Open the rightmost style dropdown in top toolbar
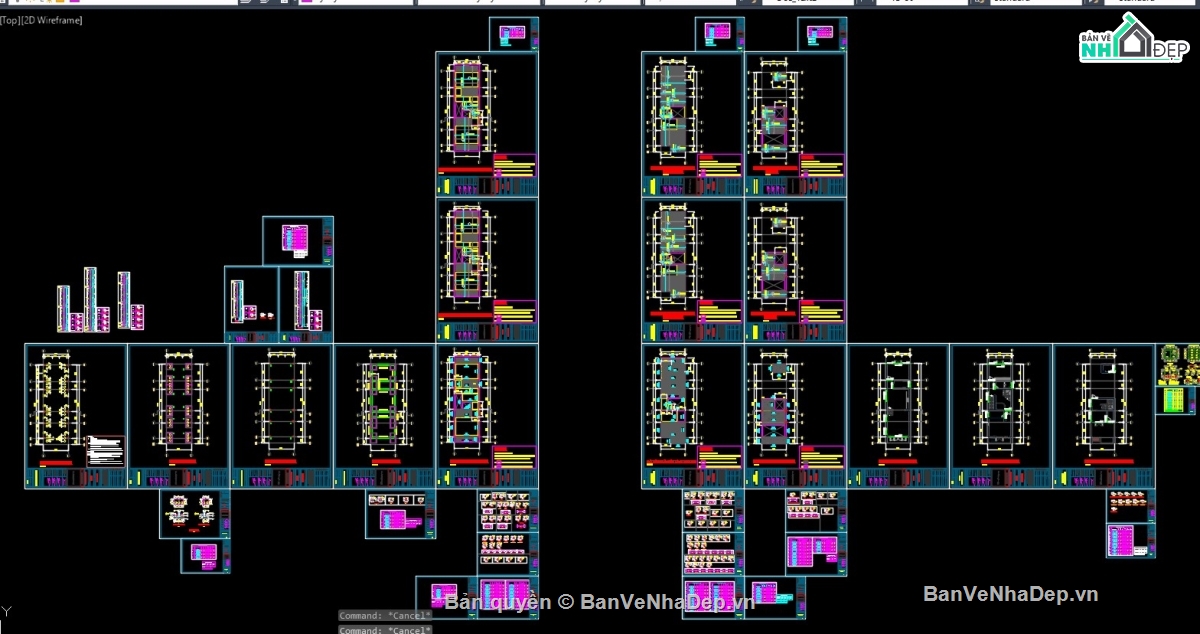 (x=1150, y=3)
